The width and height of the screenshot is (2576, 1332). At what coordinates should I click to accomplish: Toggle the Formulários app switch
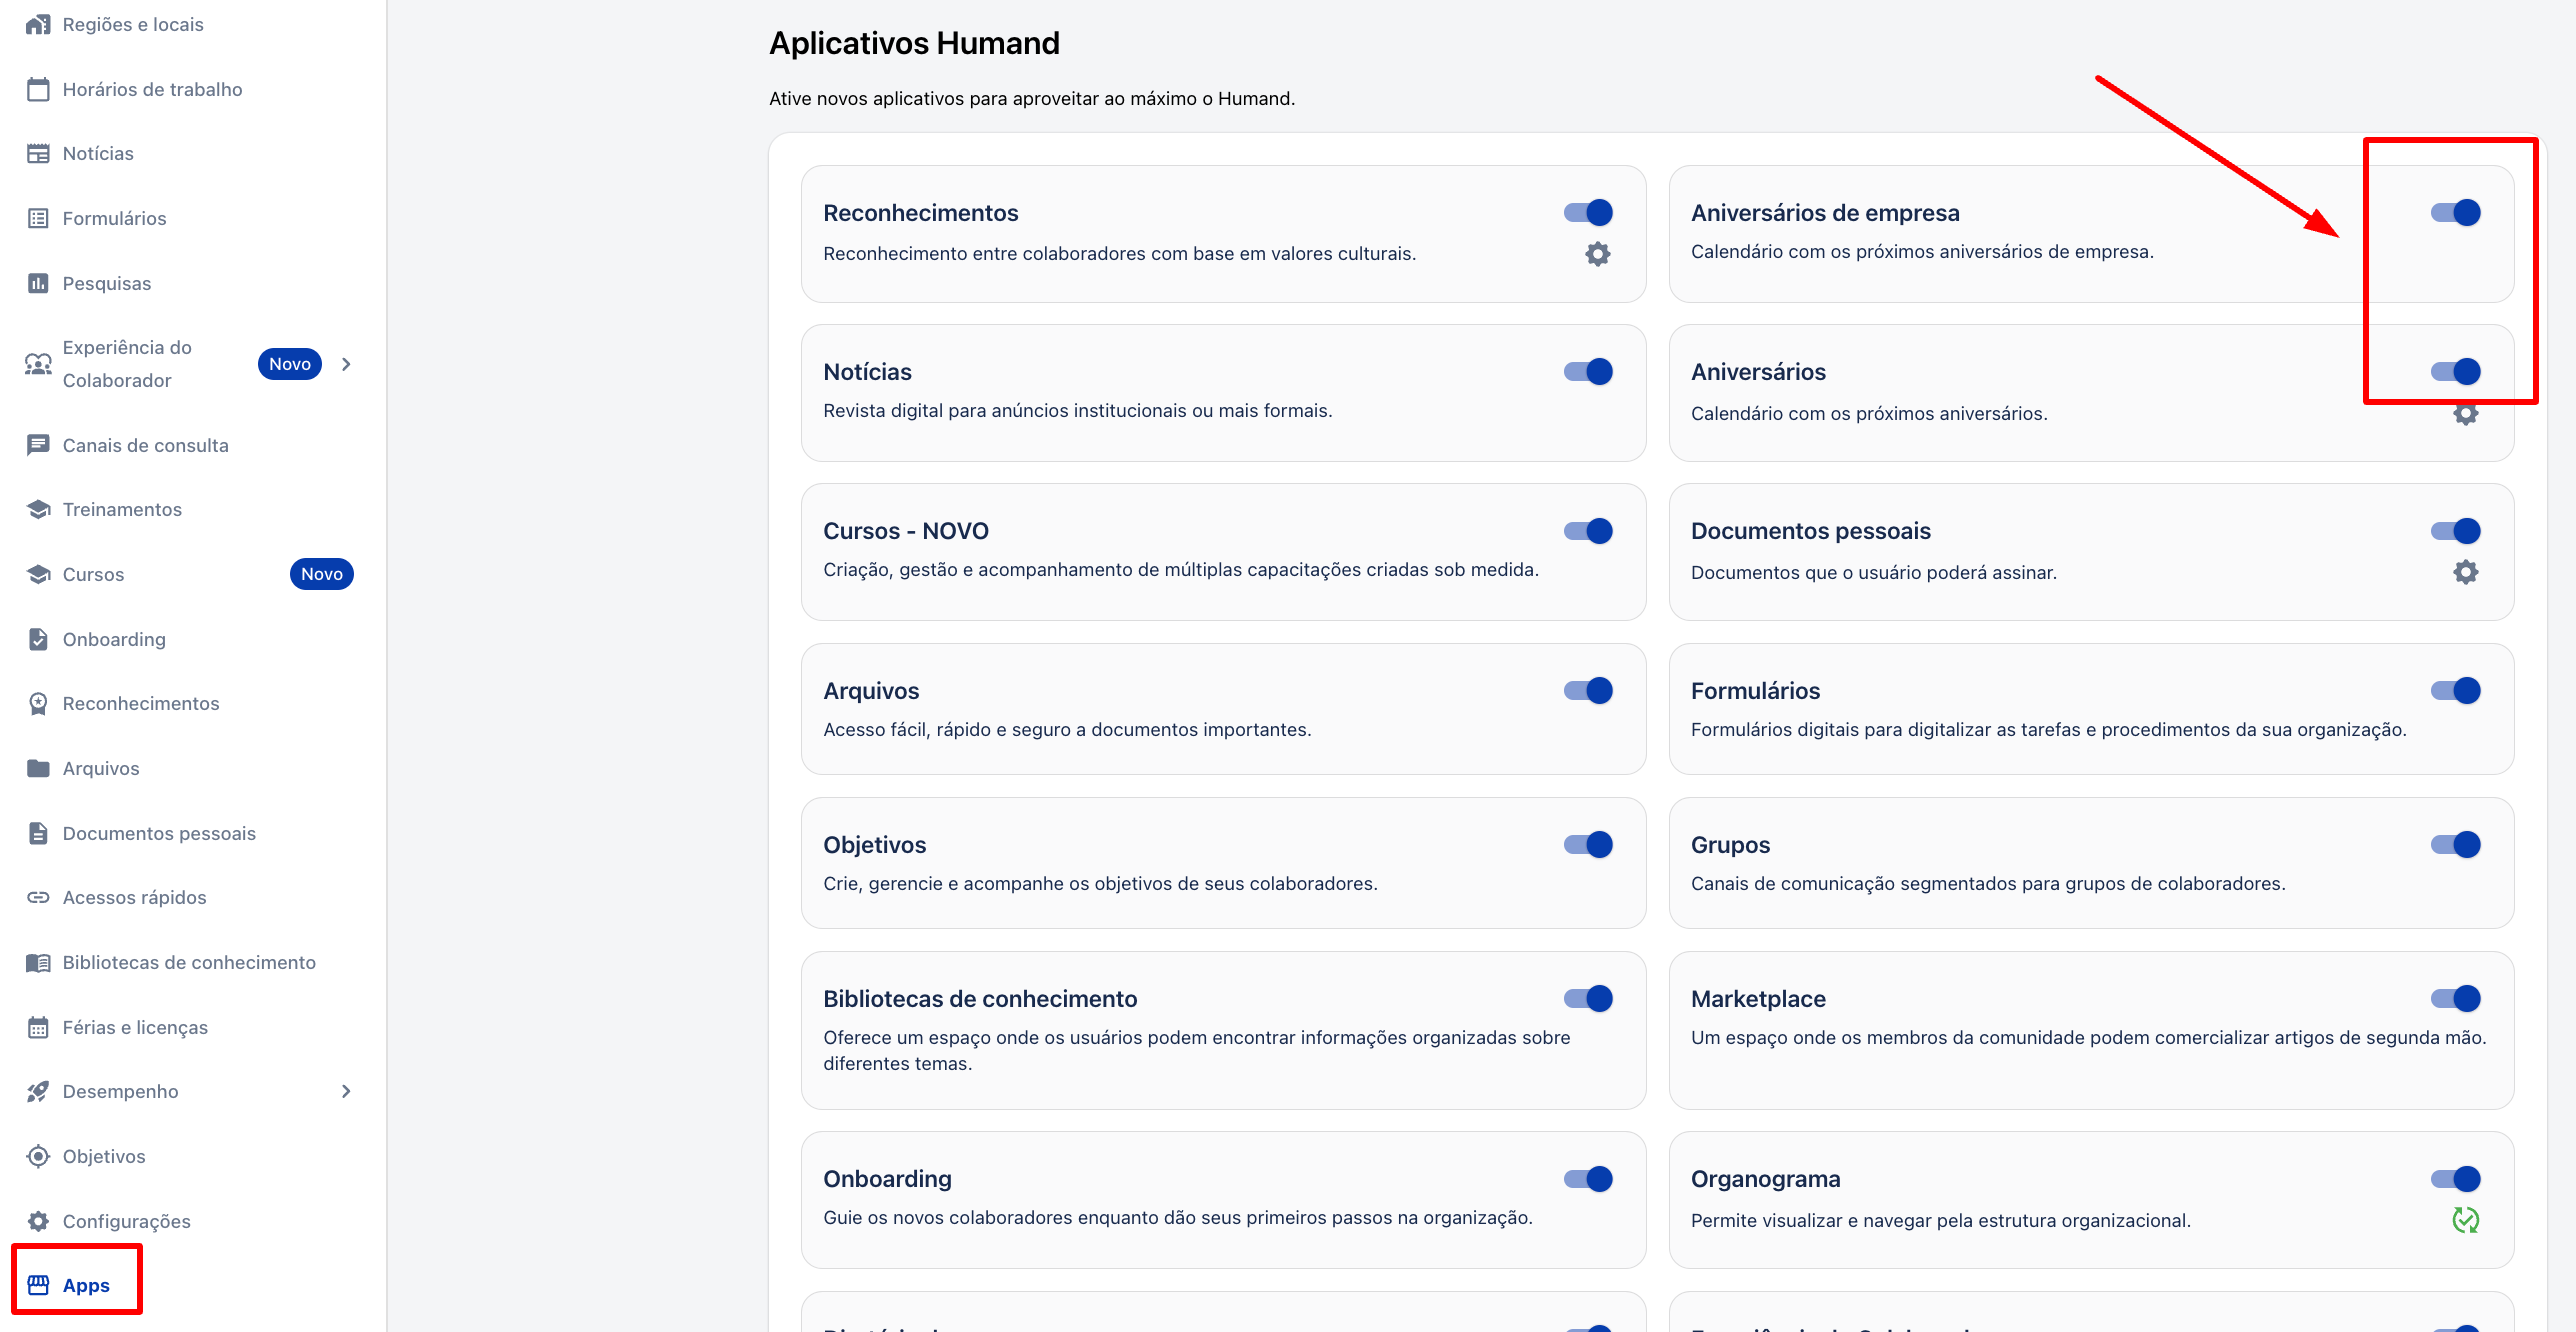2456,690
